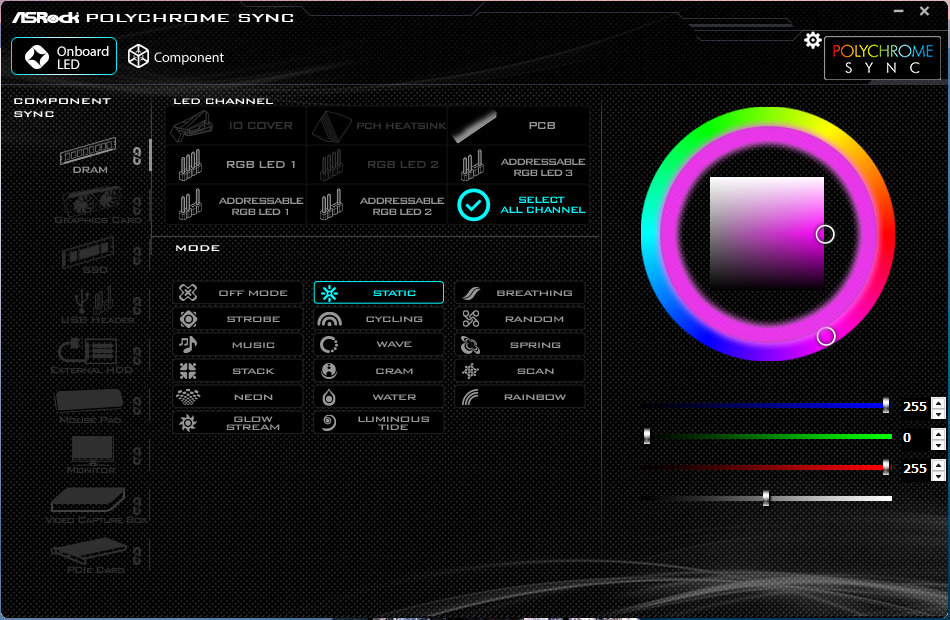
Task: Apply the Scan lighting mode
Action: 520,371
